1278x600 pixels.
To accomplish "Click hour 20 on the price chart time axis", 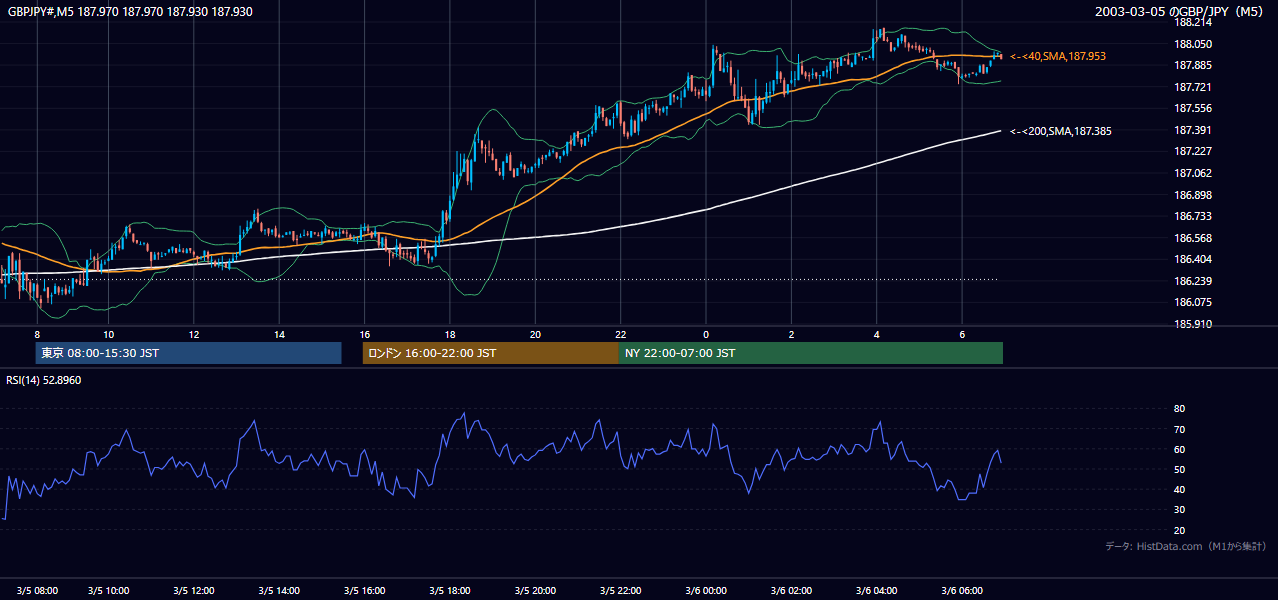I will pos(535,335).
